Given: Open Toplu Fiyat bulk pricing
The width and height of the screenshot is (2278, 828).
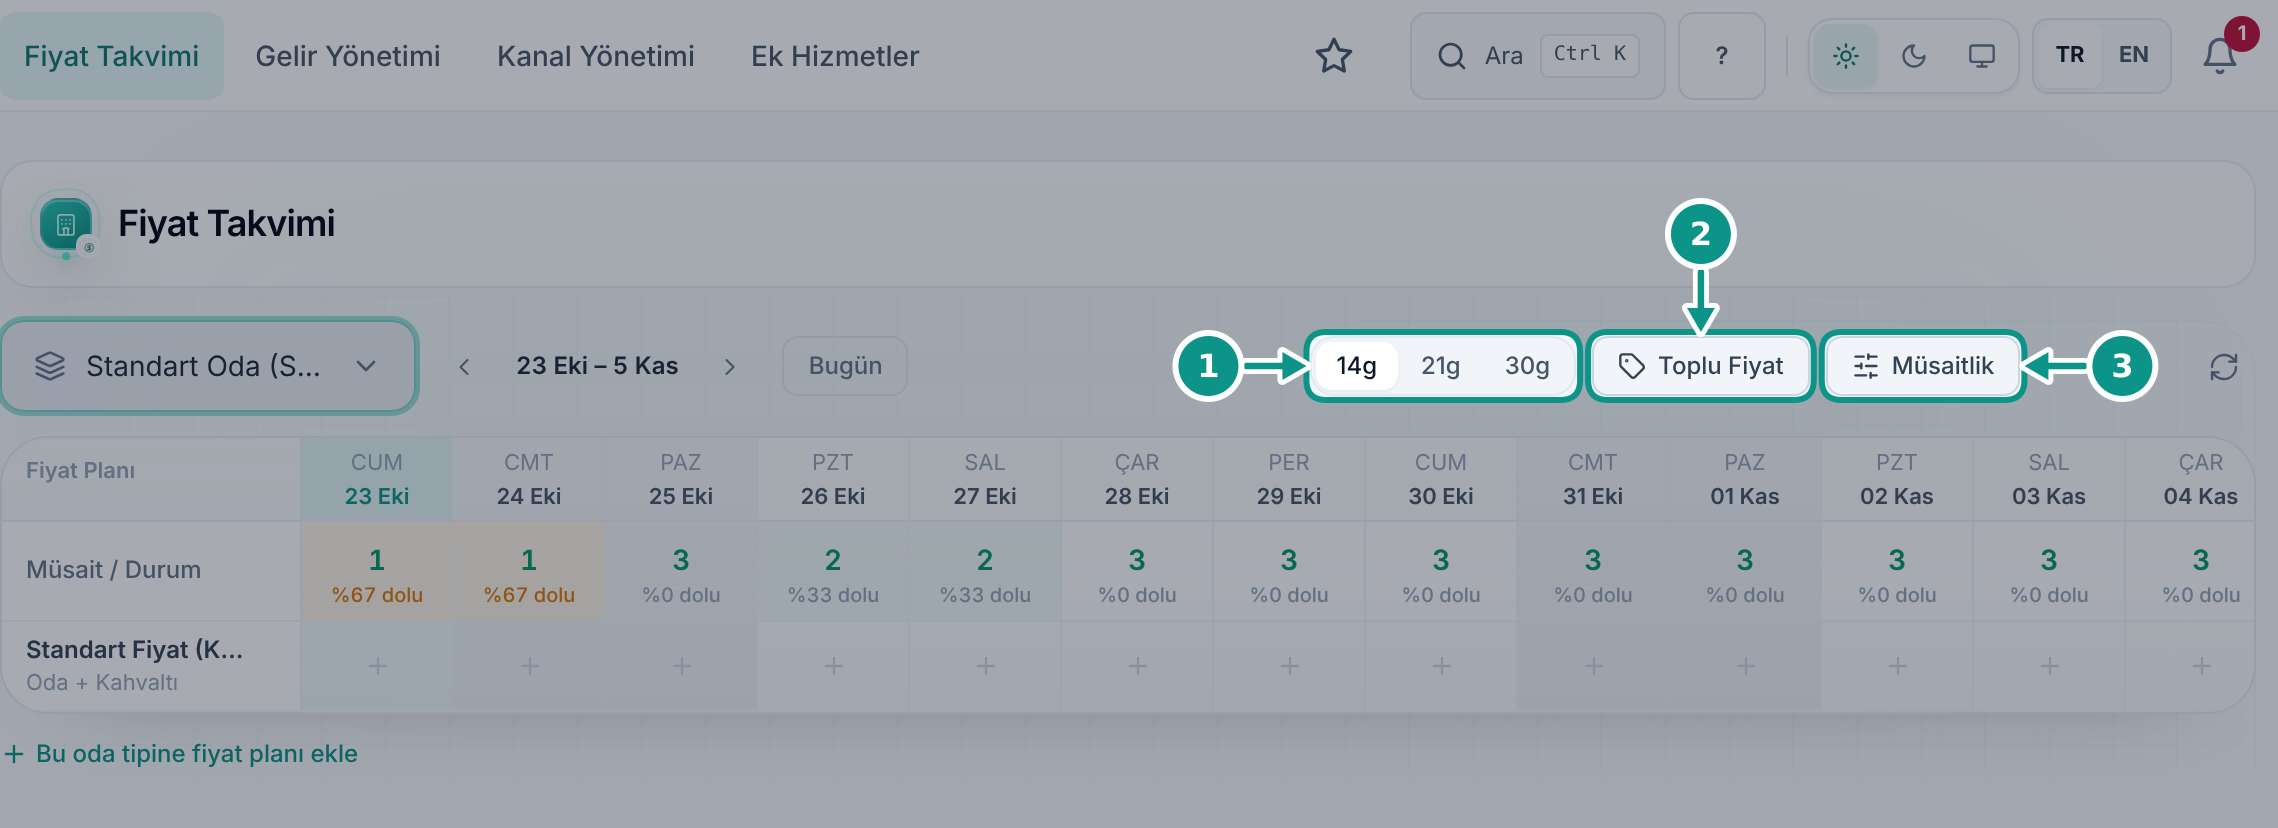Looking at the screenshot, I should [x=1701, y=366].
